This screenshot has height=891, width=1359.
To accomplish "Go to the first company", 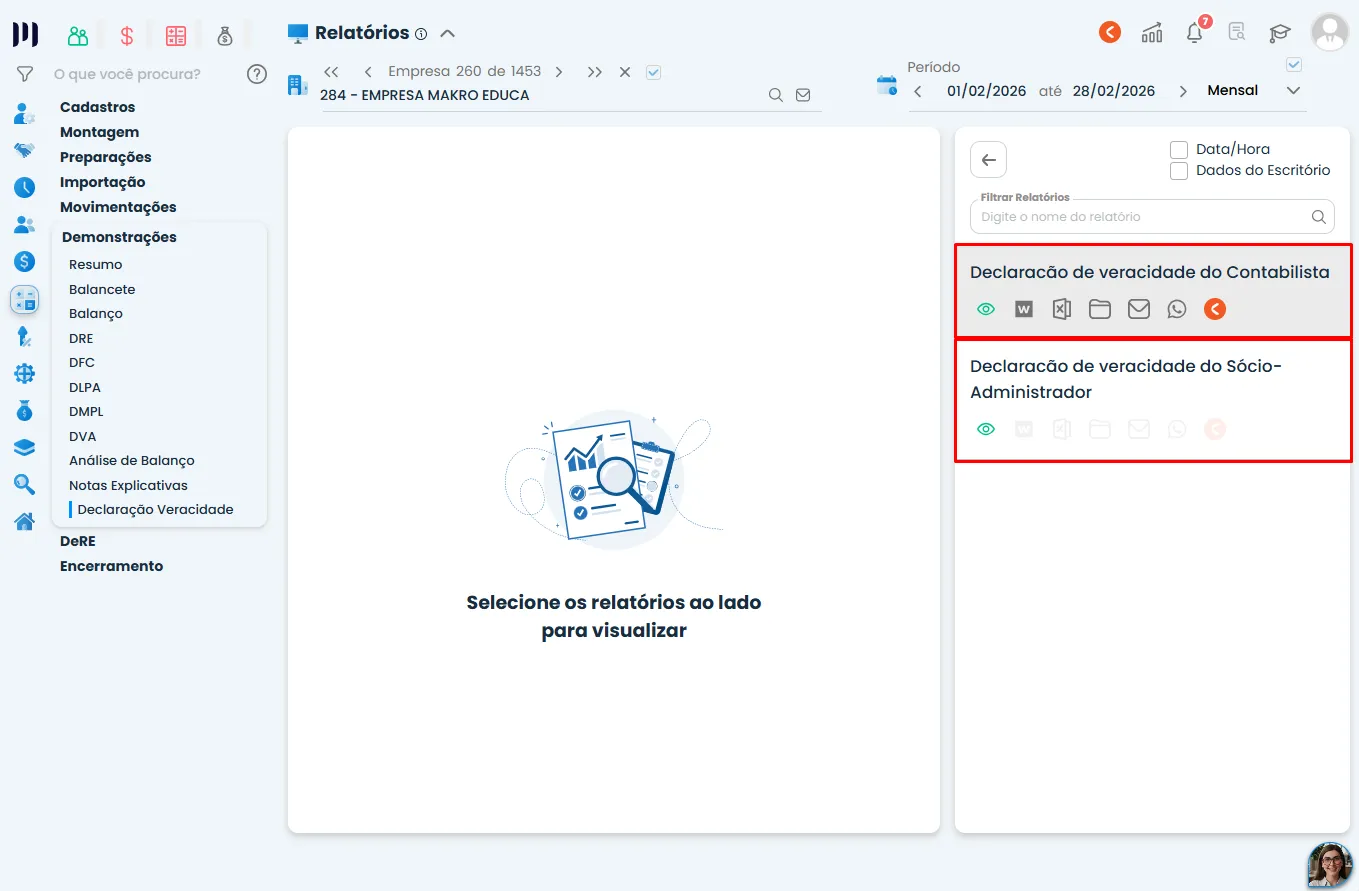I will [332, 72].
